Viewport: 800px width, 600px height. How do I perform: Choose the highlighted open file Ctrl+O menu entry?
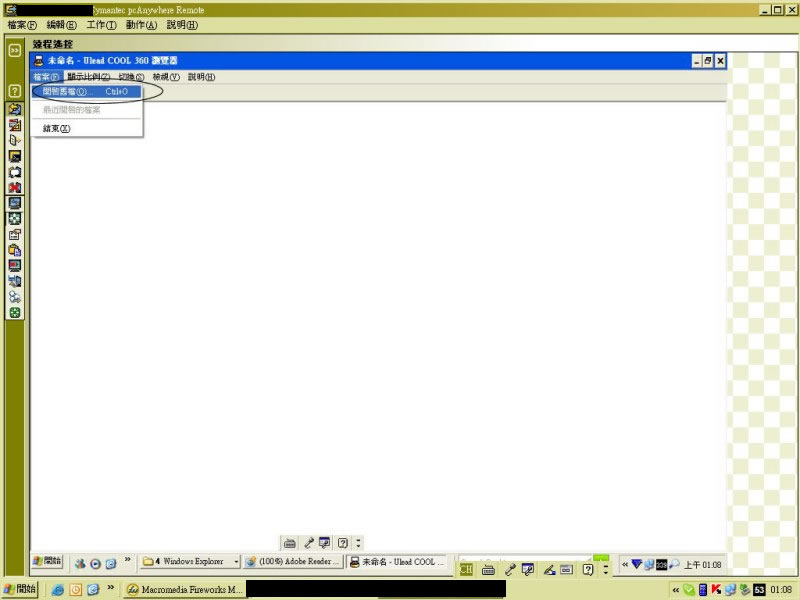click(86, 92)
